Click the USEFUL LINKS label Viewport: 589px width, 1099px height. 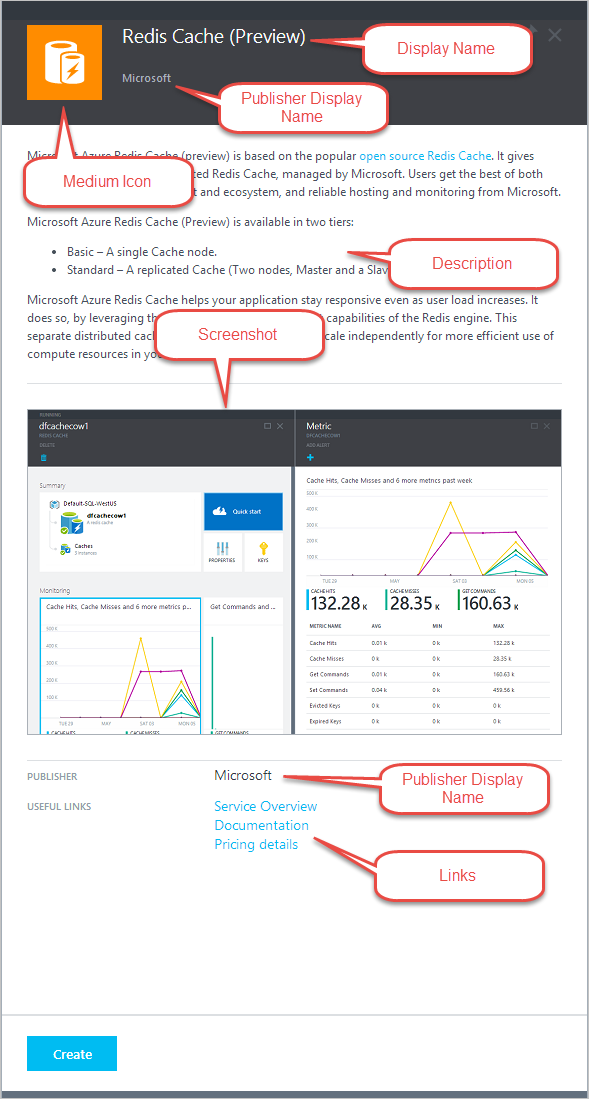[x=59, y=807]
